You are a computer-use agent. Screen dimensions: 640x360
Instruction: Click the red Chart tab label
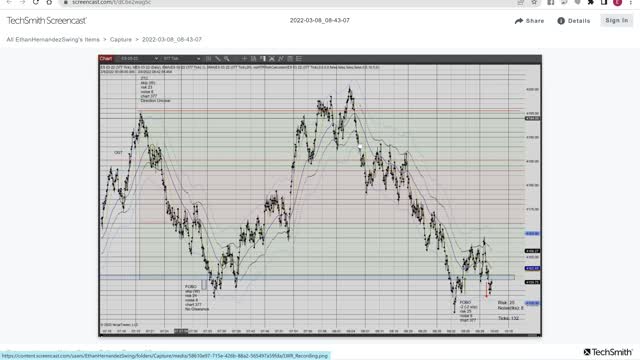click(x=106, y=59)
